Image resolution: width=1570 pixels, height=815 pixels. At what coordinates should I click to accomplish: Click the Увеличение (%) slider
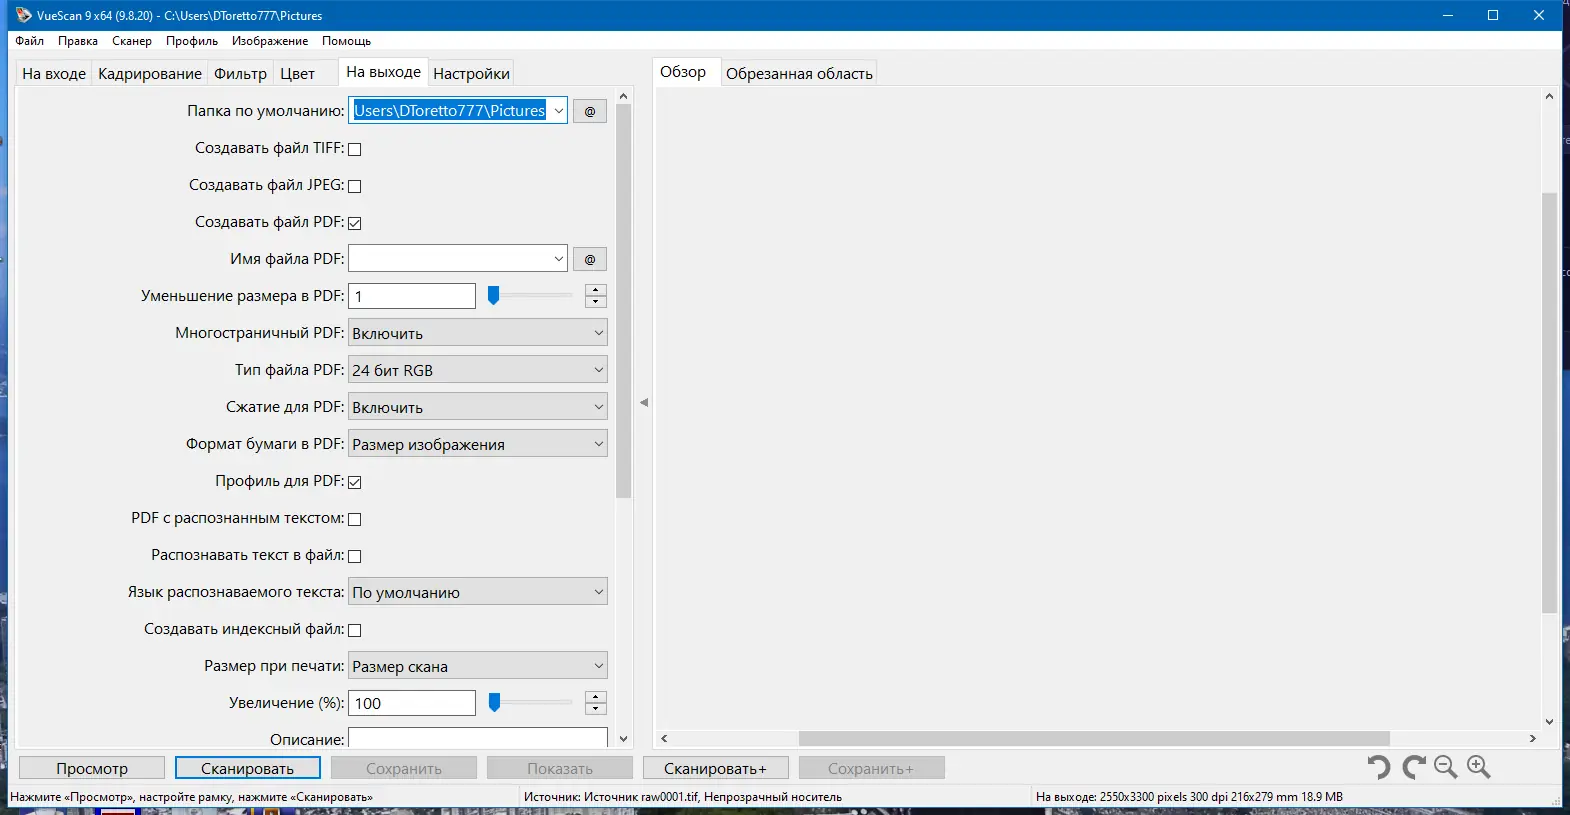tap(530, 703)
